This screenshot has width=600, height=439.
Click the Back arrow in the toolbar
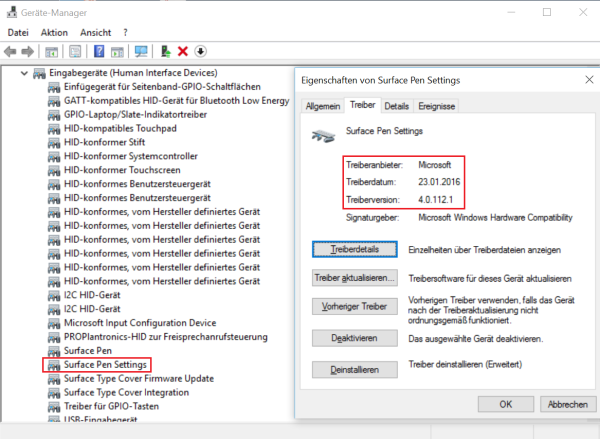pos(10,51)
